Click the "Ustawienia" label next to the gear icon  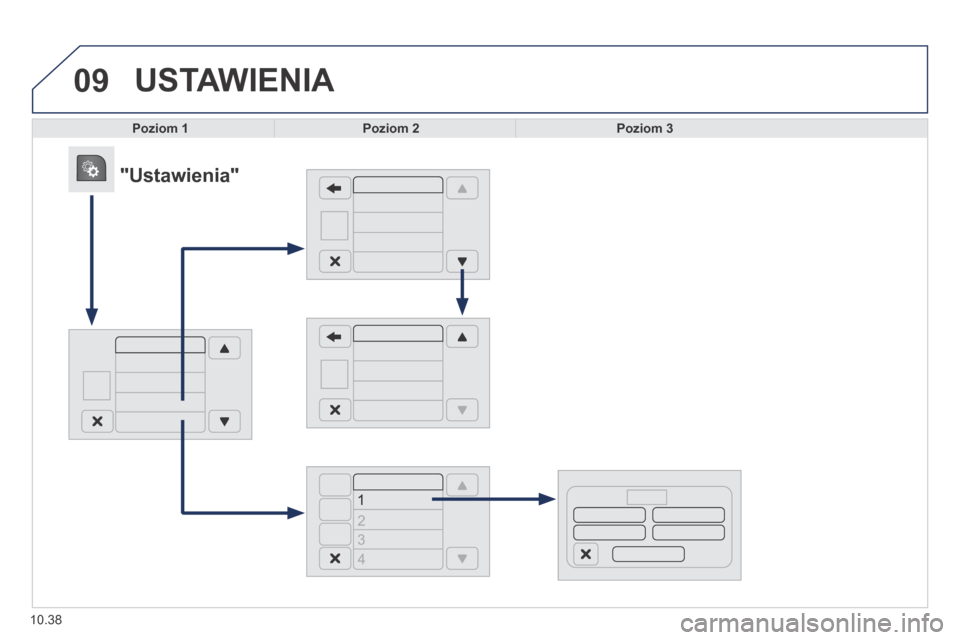179,175
